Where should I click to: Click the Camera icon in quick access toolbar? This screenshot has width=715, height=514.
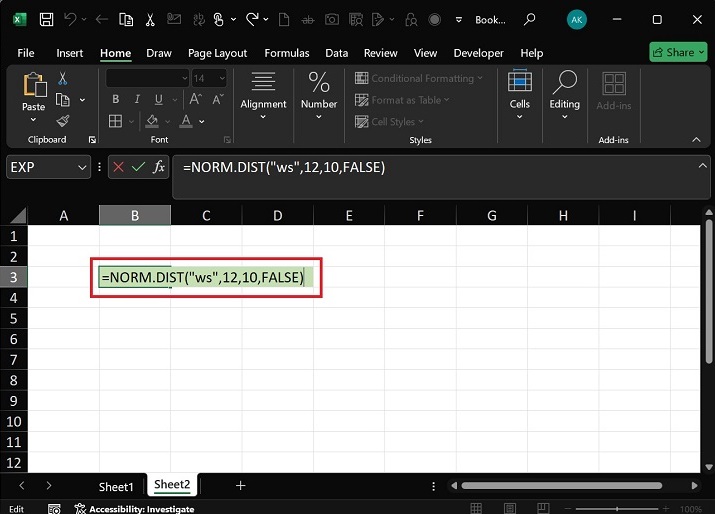332,20
